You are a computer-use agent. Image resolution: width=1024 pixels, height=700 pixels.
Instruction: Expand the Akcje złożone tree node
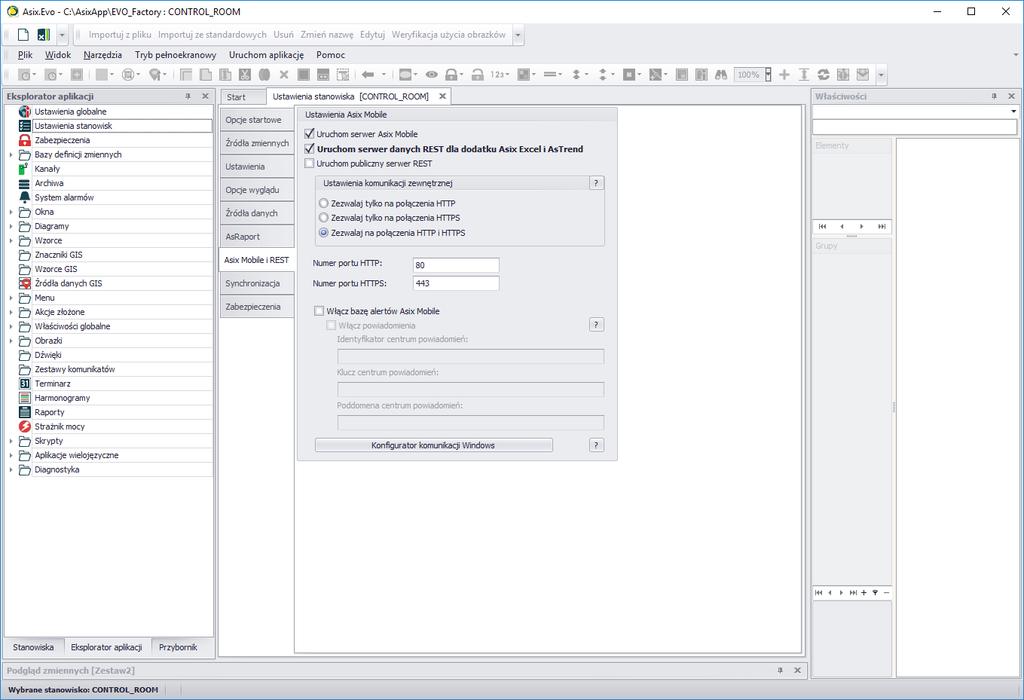(x=10, y=312)
